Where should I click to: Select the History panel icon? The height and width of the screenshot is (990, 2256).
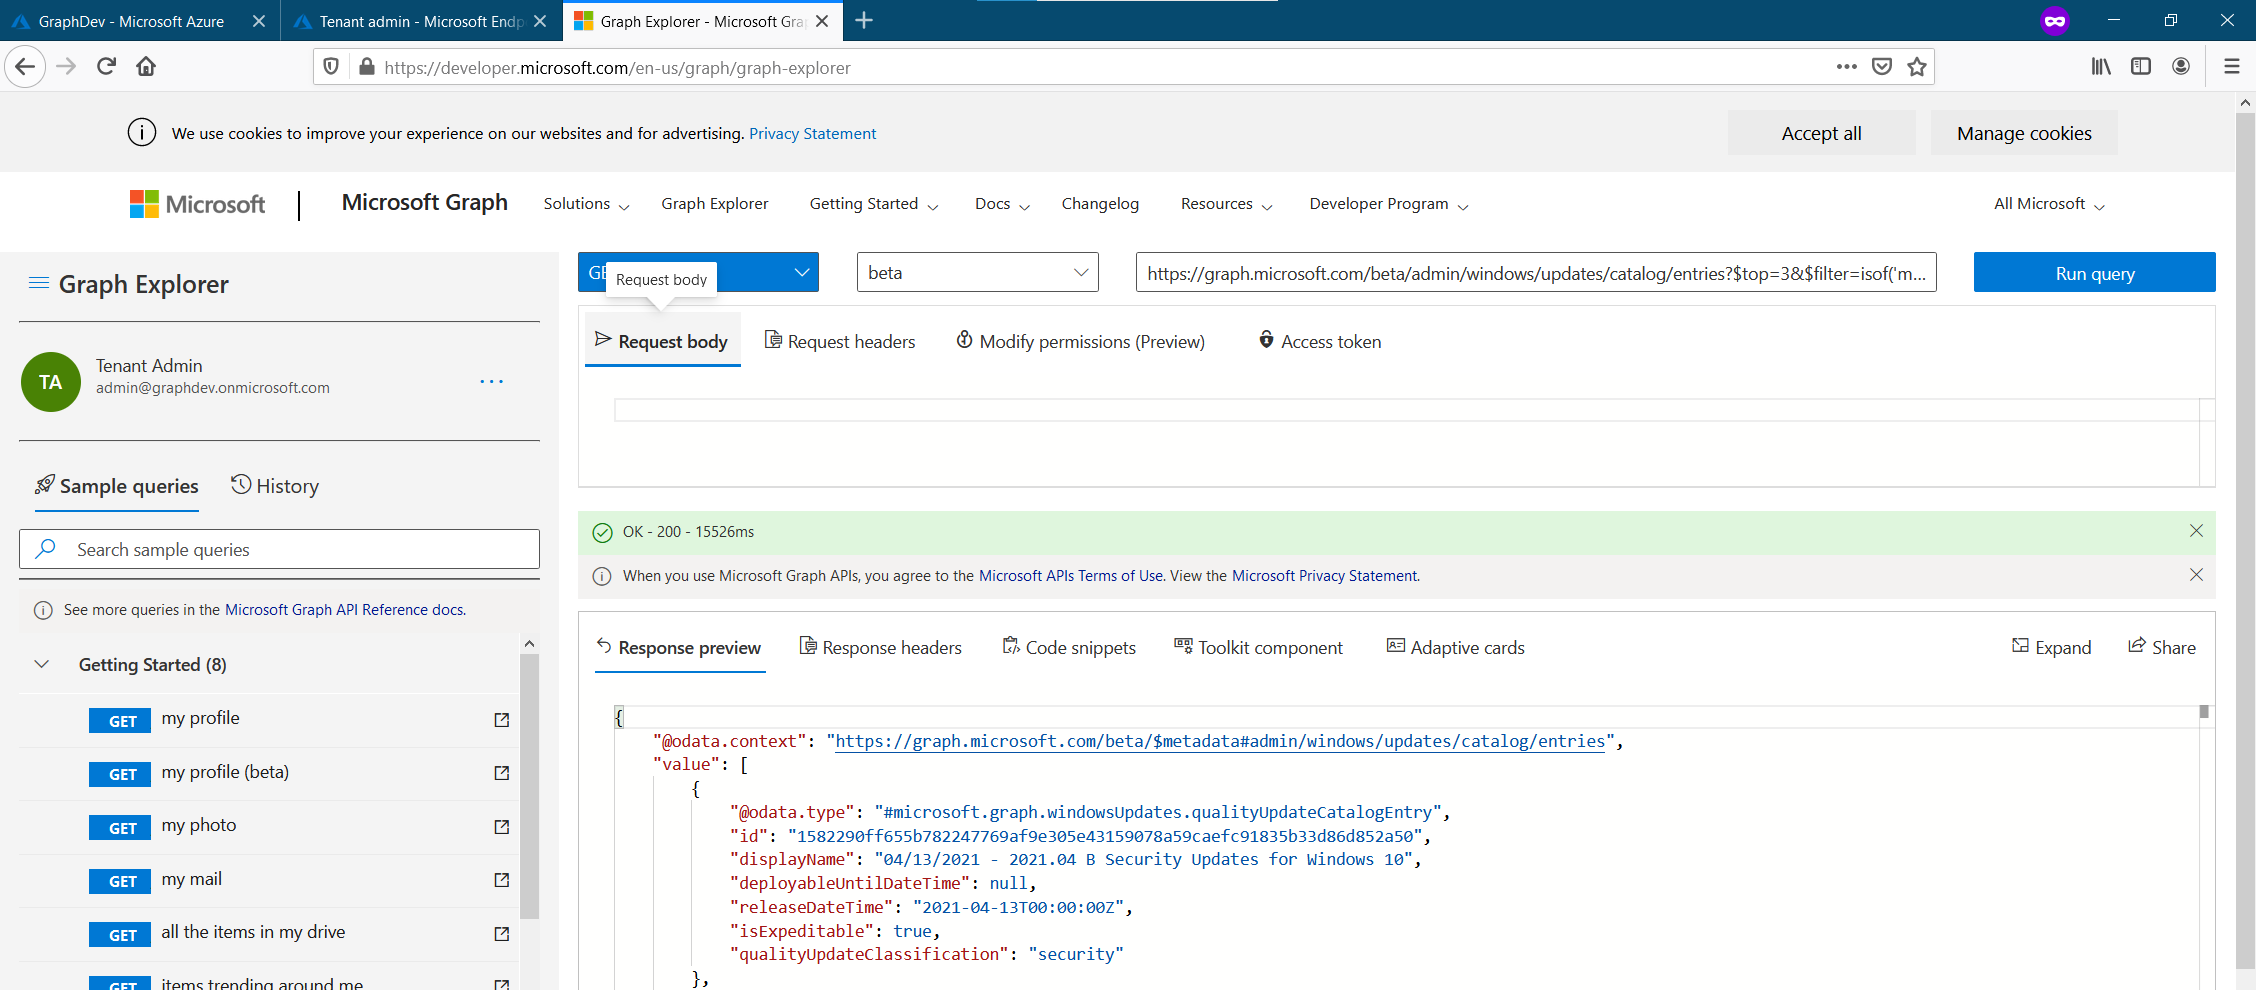click(x=241, y=485)
